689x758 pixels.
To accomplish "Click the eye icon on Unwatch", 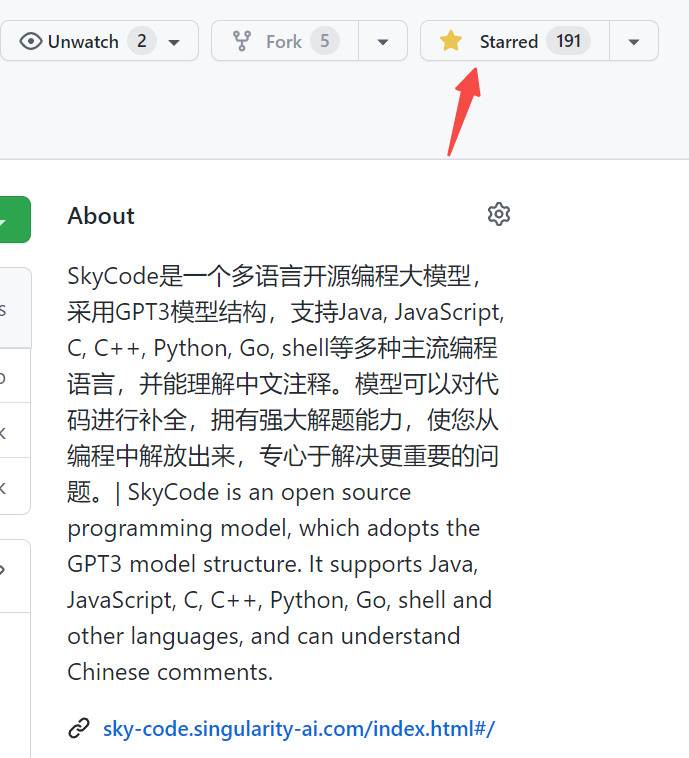I will (x=31, y=41).
